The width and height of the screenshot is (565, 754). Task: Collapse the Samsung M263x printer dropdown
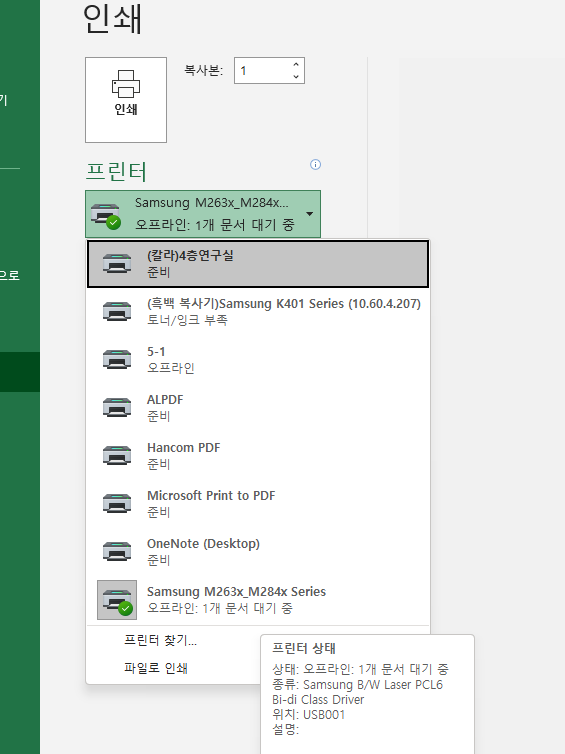coord(203,214)
